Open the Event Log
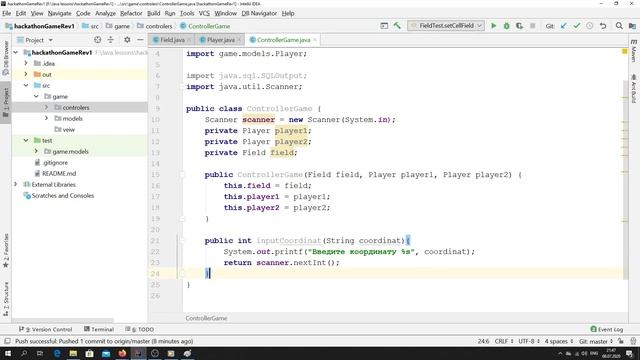Image resolution: width=640 pixels, height=360 pixels. pos(607,329)
